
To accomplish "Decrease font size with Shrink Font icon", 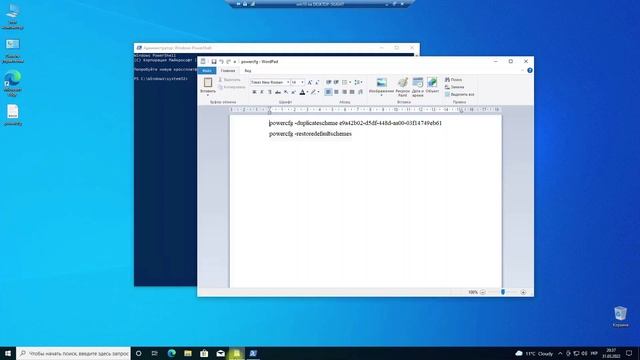I will pos(317,82).
